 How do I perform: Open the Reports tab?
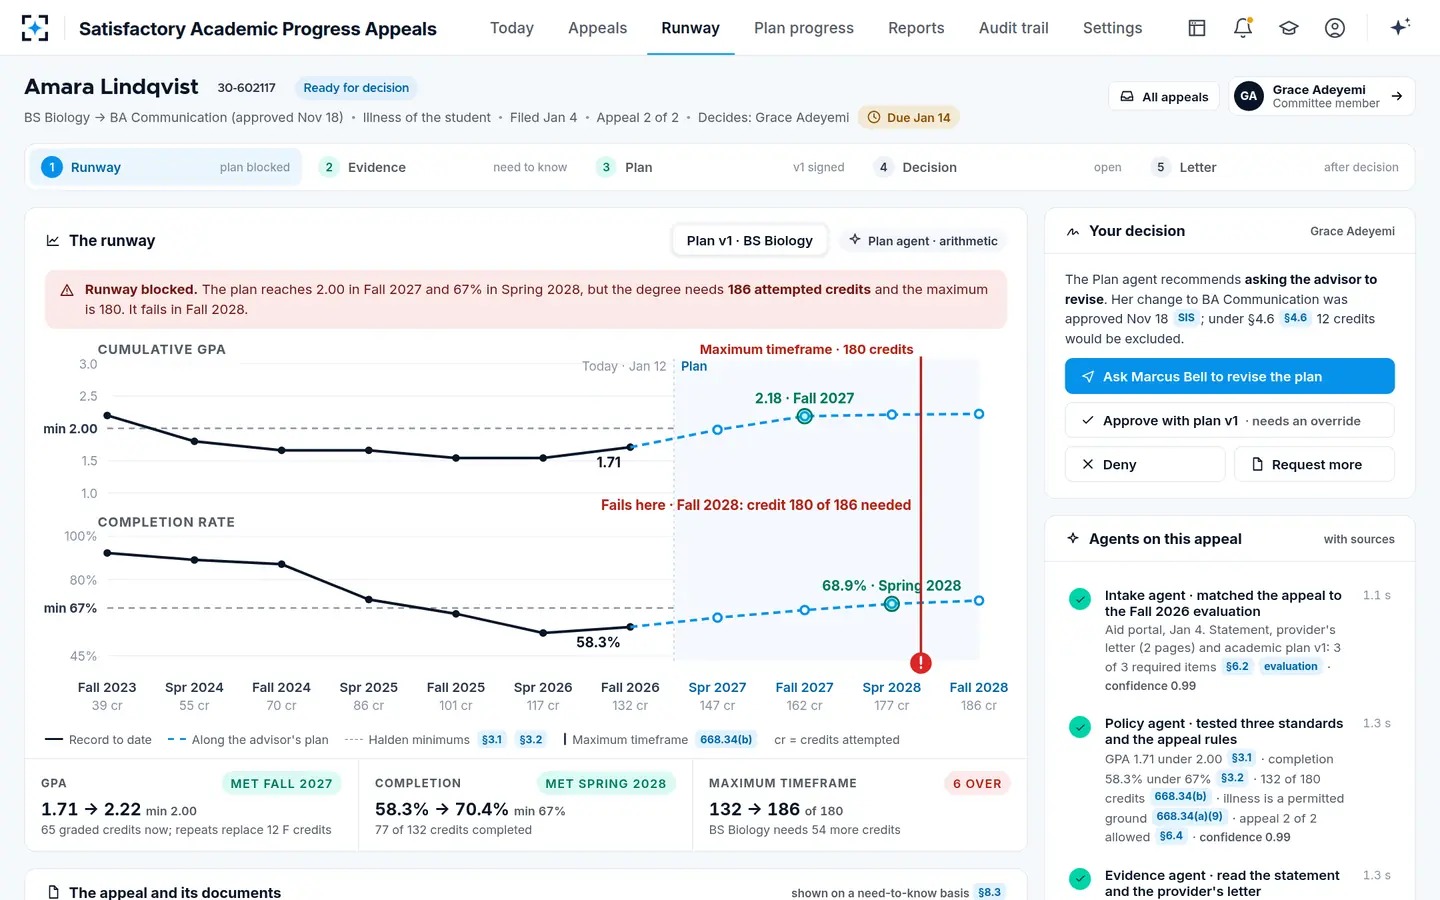click(x=916, y=28)
